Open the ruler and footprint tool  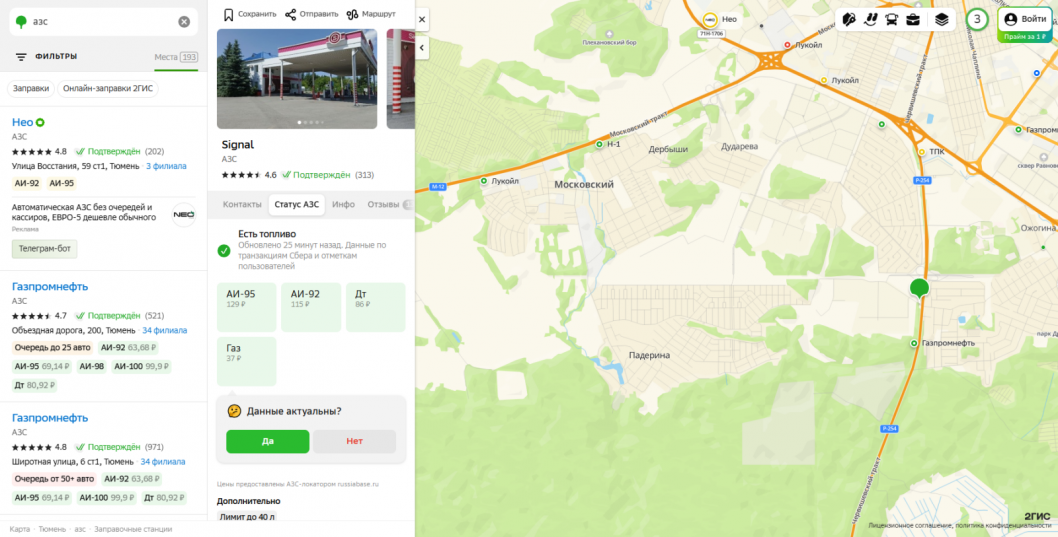click(870, 20)
